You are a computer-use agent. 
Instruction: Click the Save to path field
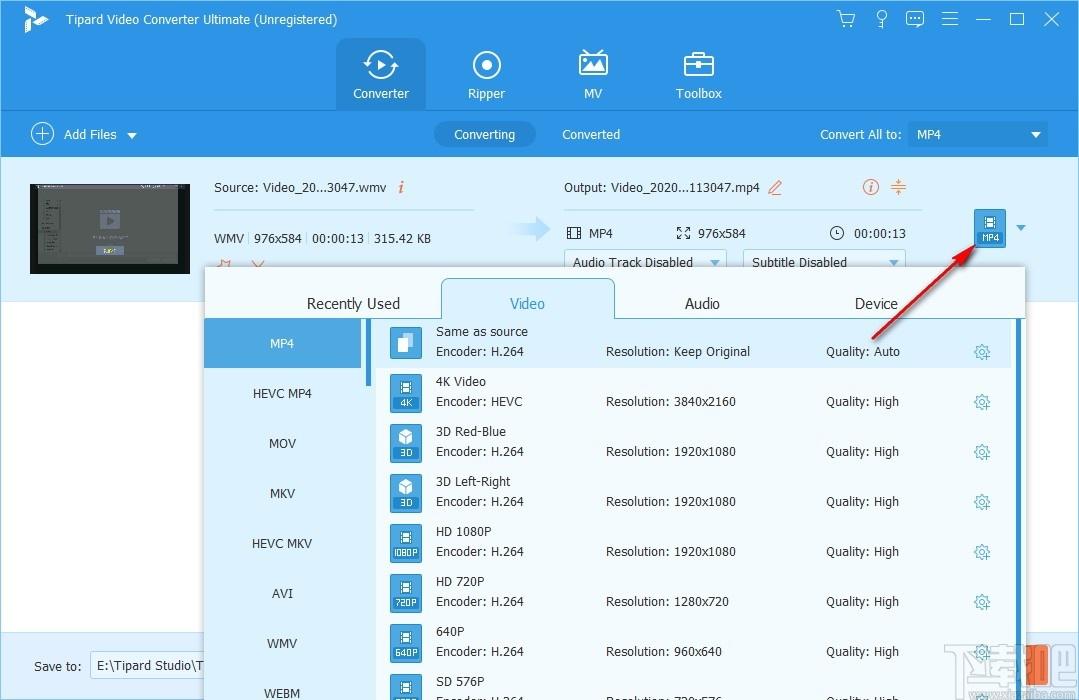147,666
